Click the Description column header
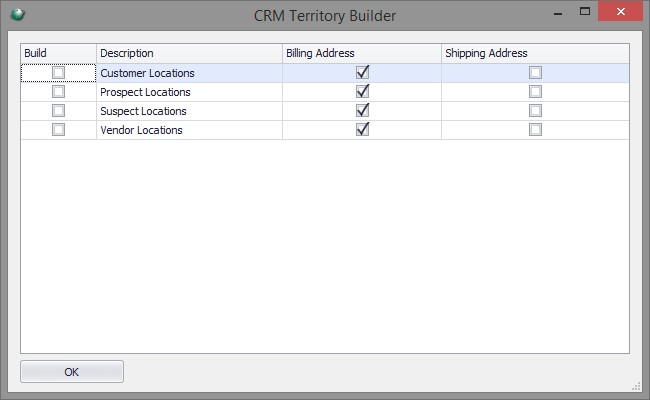This screenshot has width=650, height=400. pyautogui.click(x=189, y=53)
